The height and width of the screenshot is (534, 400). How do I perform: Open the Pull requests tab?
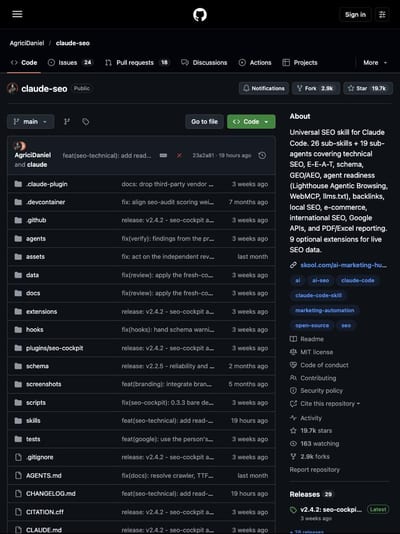(x=137, y=63)
